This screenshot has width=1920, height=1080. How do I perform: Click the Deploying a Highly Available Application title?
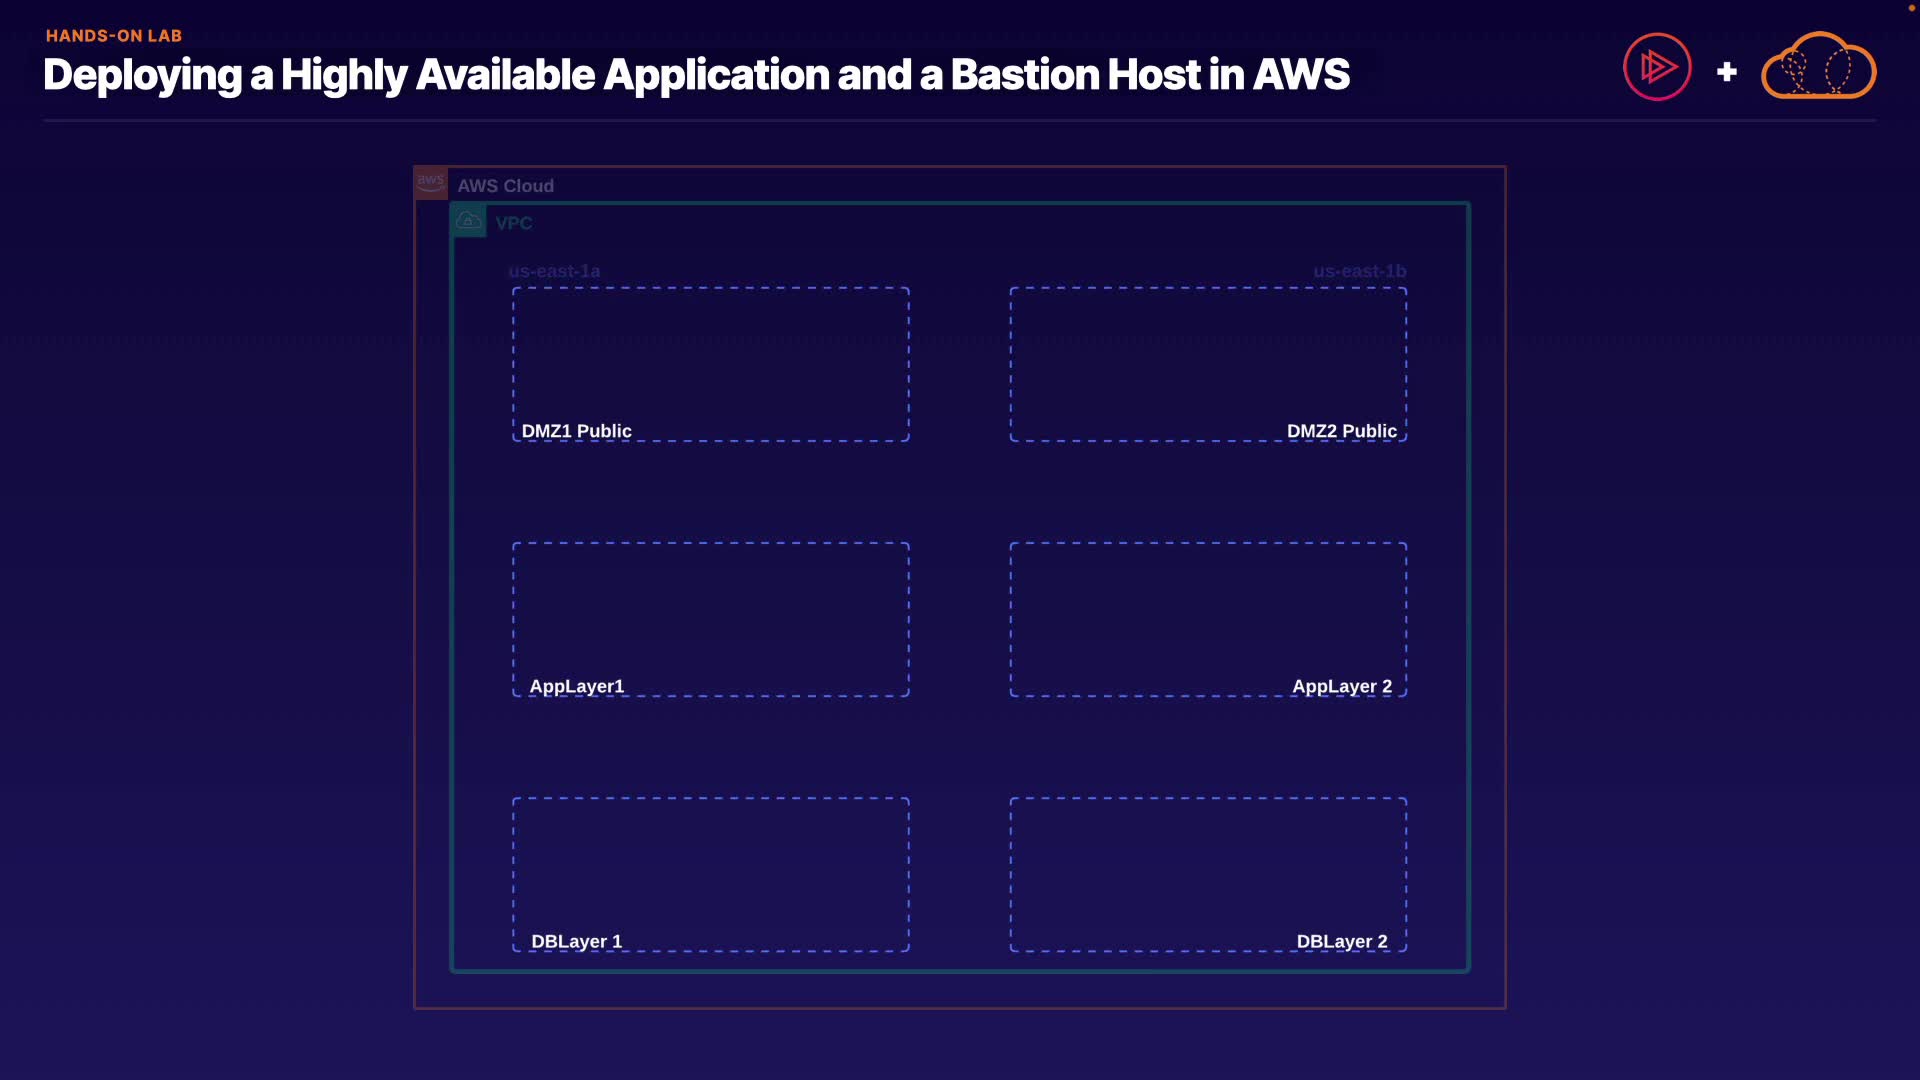click(696, 75)
